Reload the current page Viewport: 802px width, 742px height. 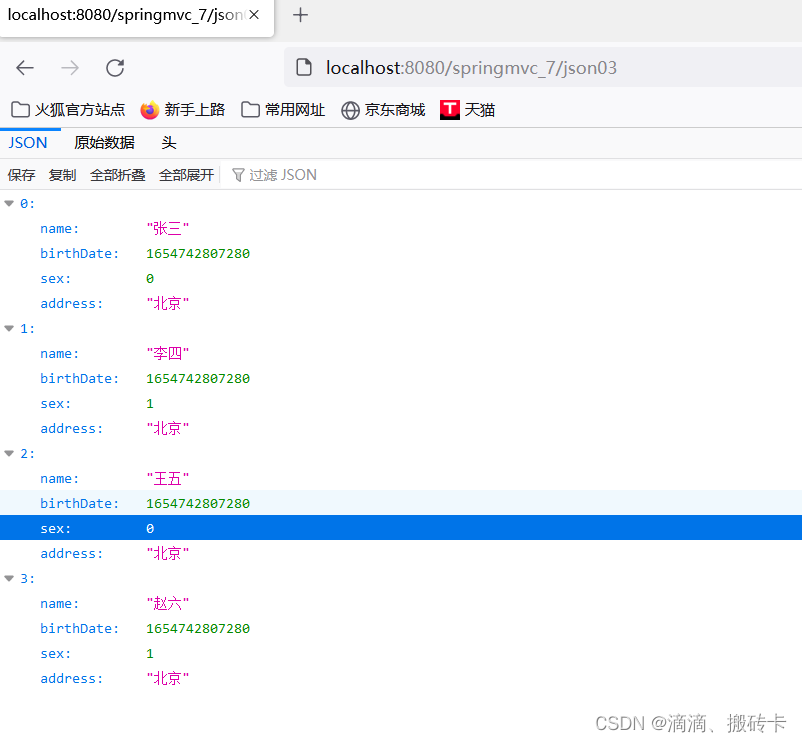tap(113, 67)
